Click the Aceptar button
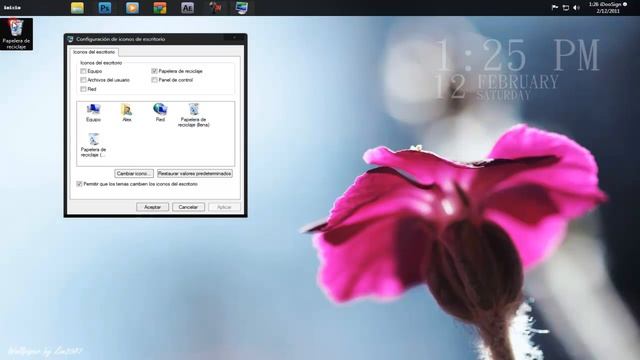 point(152,207)
